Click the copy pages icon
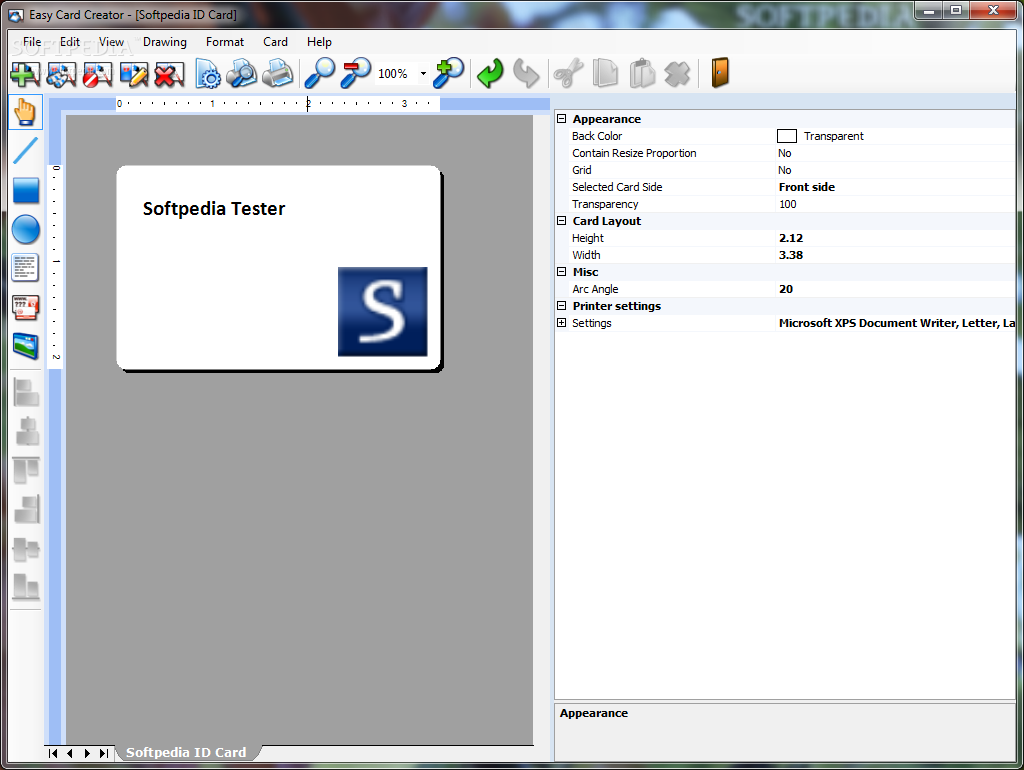 click(x=605, y=73)
